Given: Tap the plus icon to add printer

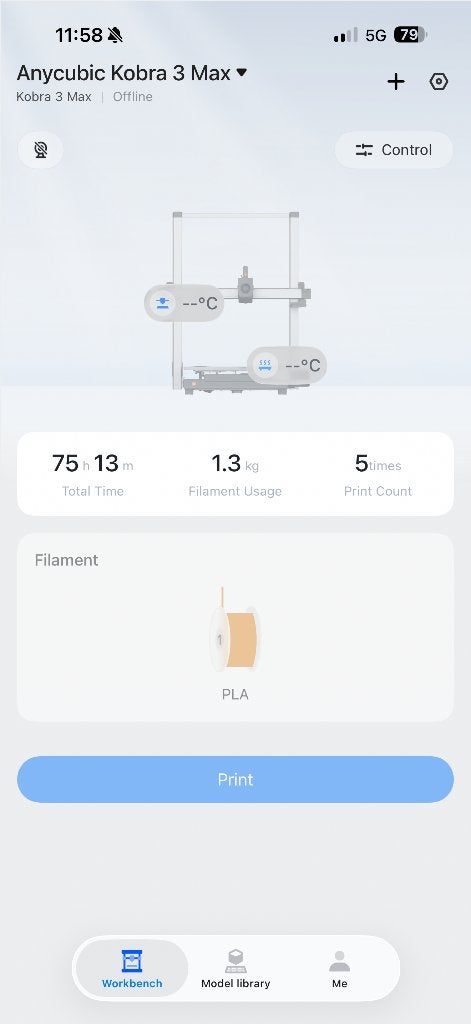Looking at the screenshot, I should (x=396, y=82).
